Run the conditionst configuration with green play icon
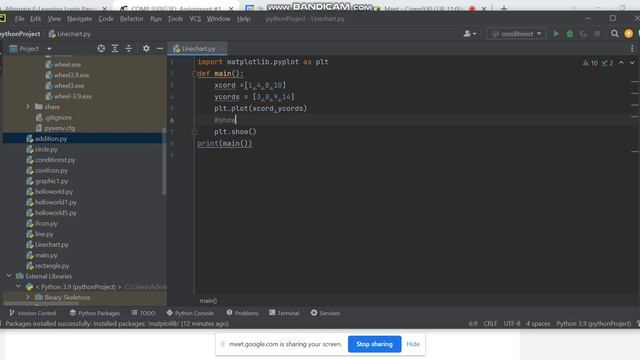 [556, 34]
